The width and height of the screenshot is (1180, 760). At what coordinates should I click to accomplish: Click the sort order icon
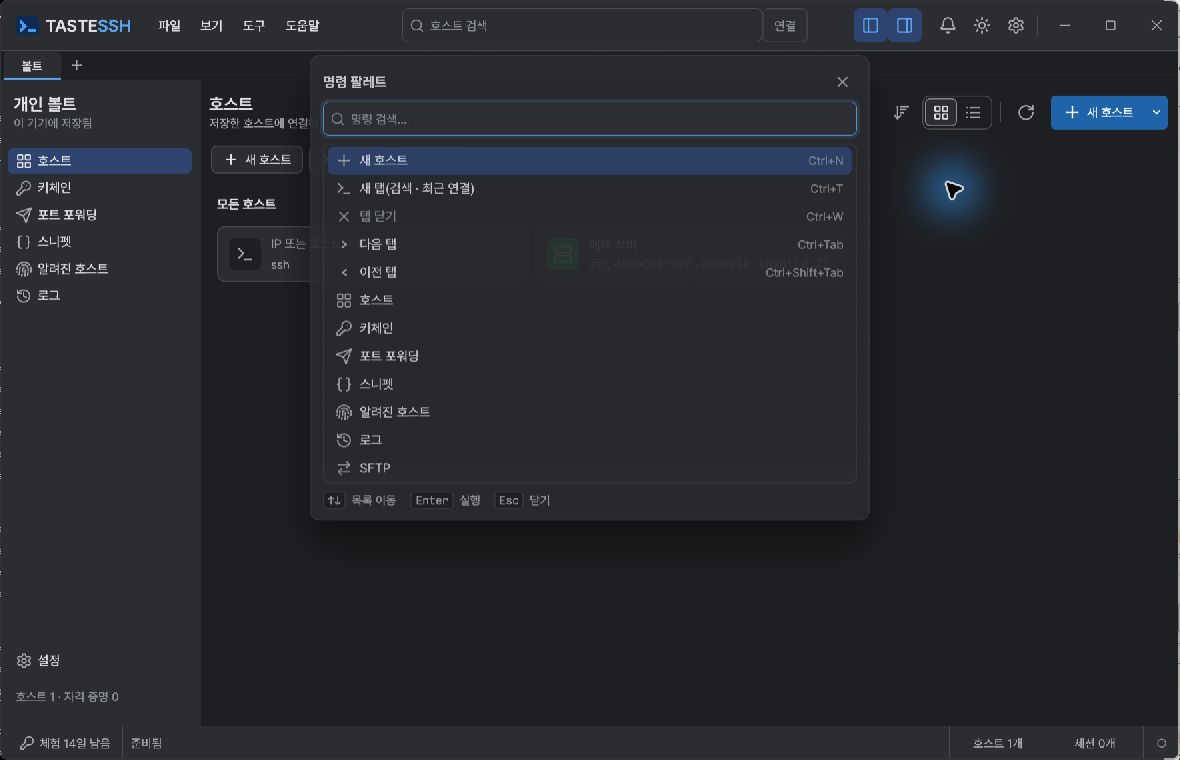pyautogui.click(x=901, y=113)
